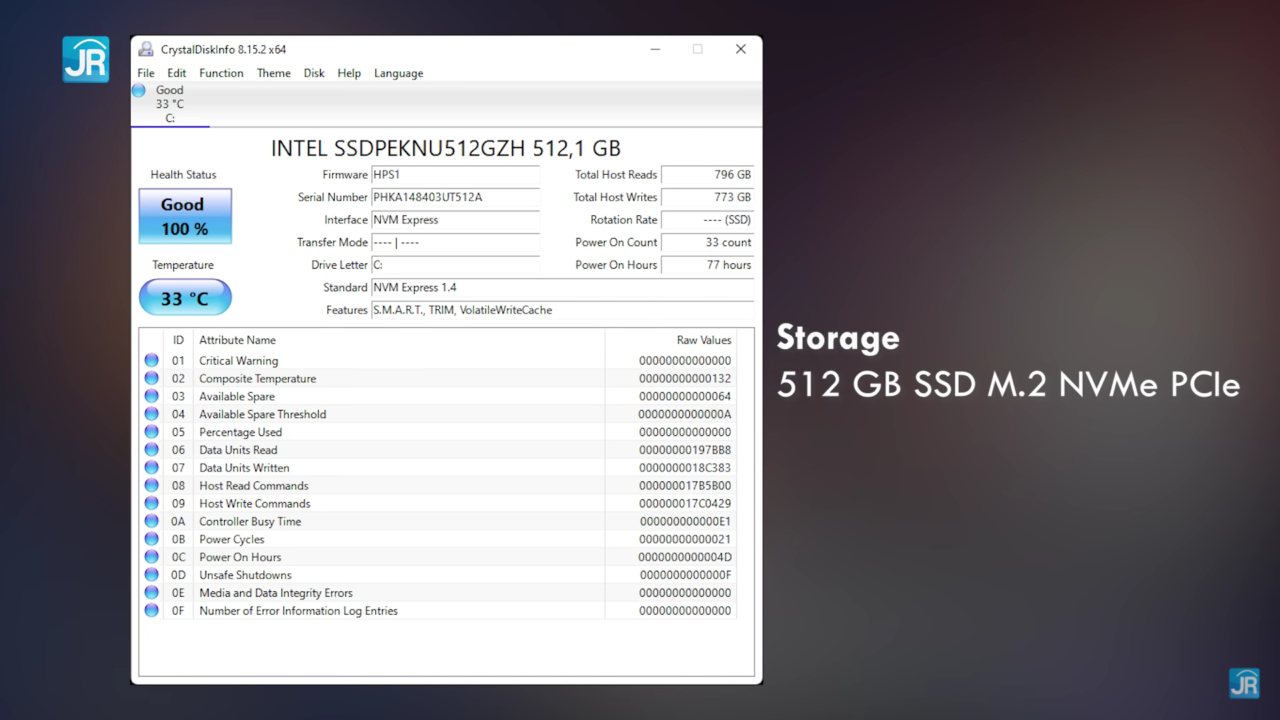
Task: Click the 33 °C temperature badge
Action: 185,297
